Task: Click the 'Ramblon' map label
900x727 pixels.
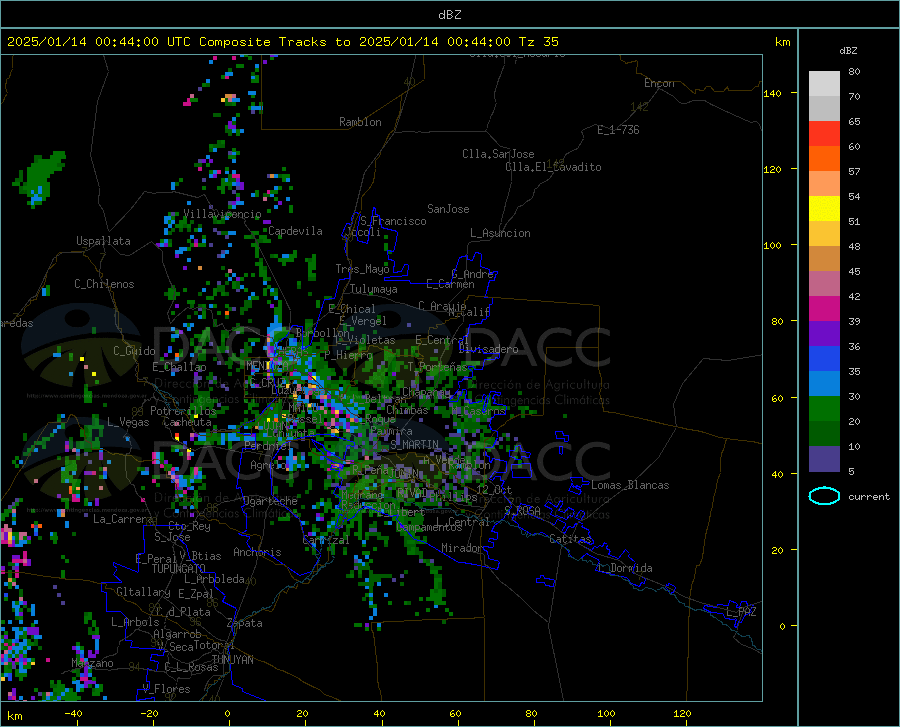Action: pyautogui.click(x=360, y=122)
